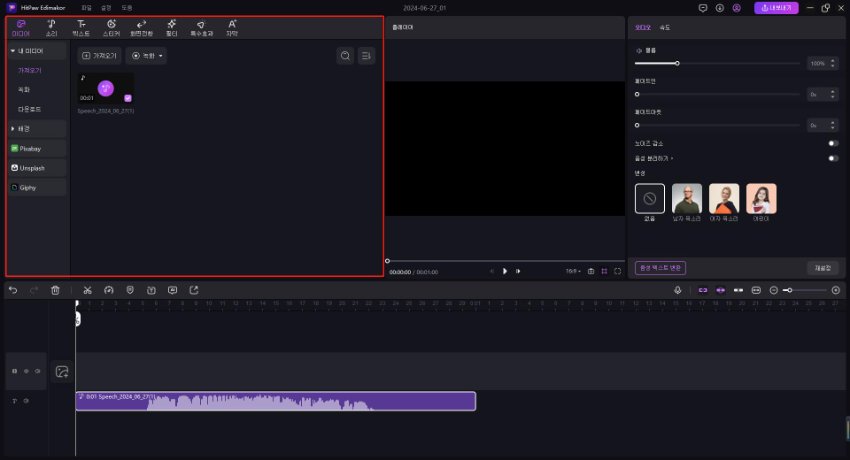
Task: Click the undo arrow in timeline toolbar
Action: [x=13, y=290]
